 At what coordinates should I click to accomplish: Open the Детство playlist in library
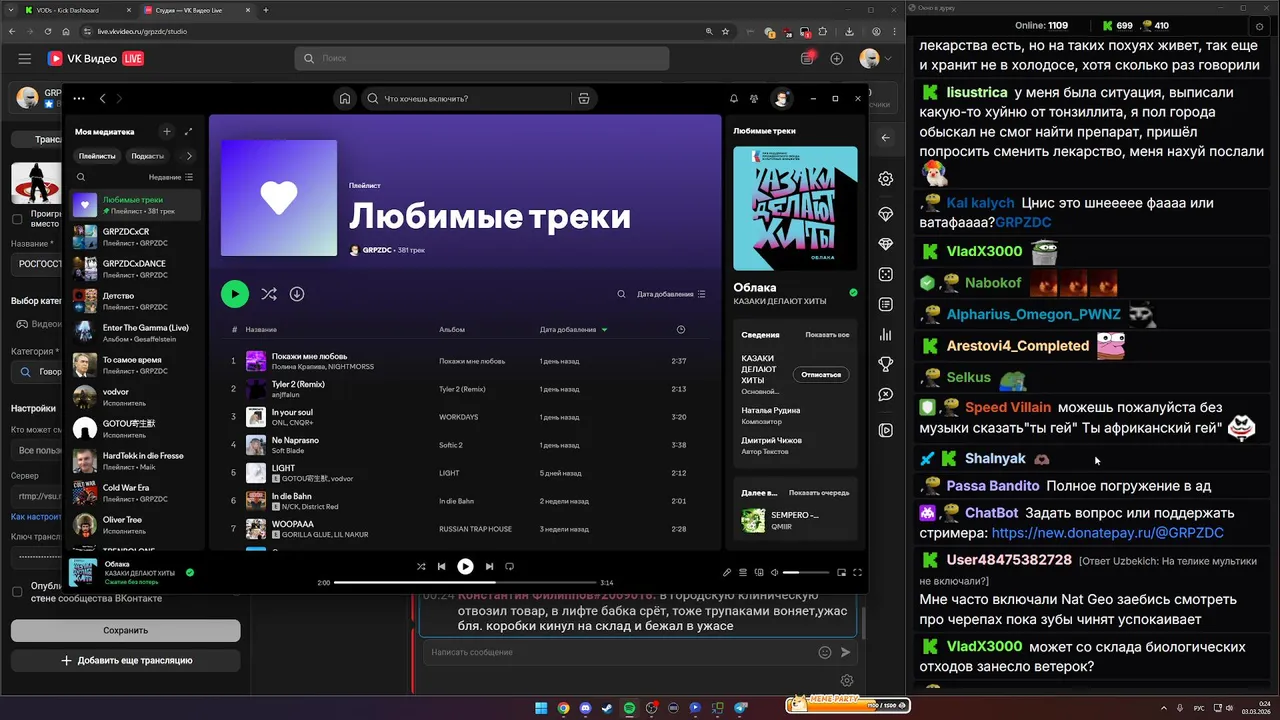[x=136, y=301]
